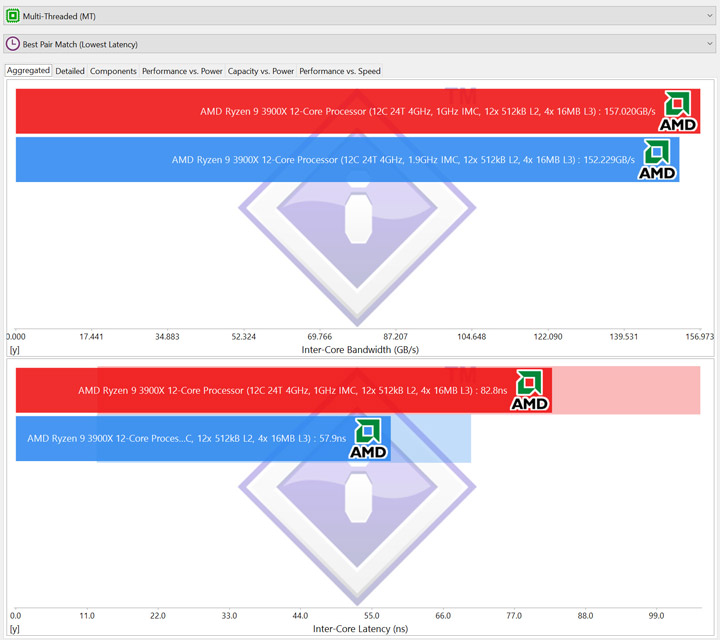Select the Aggregated tab
720x640 pixels.
[x=28, y=70]
